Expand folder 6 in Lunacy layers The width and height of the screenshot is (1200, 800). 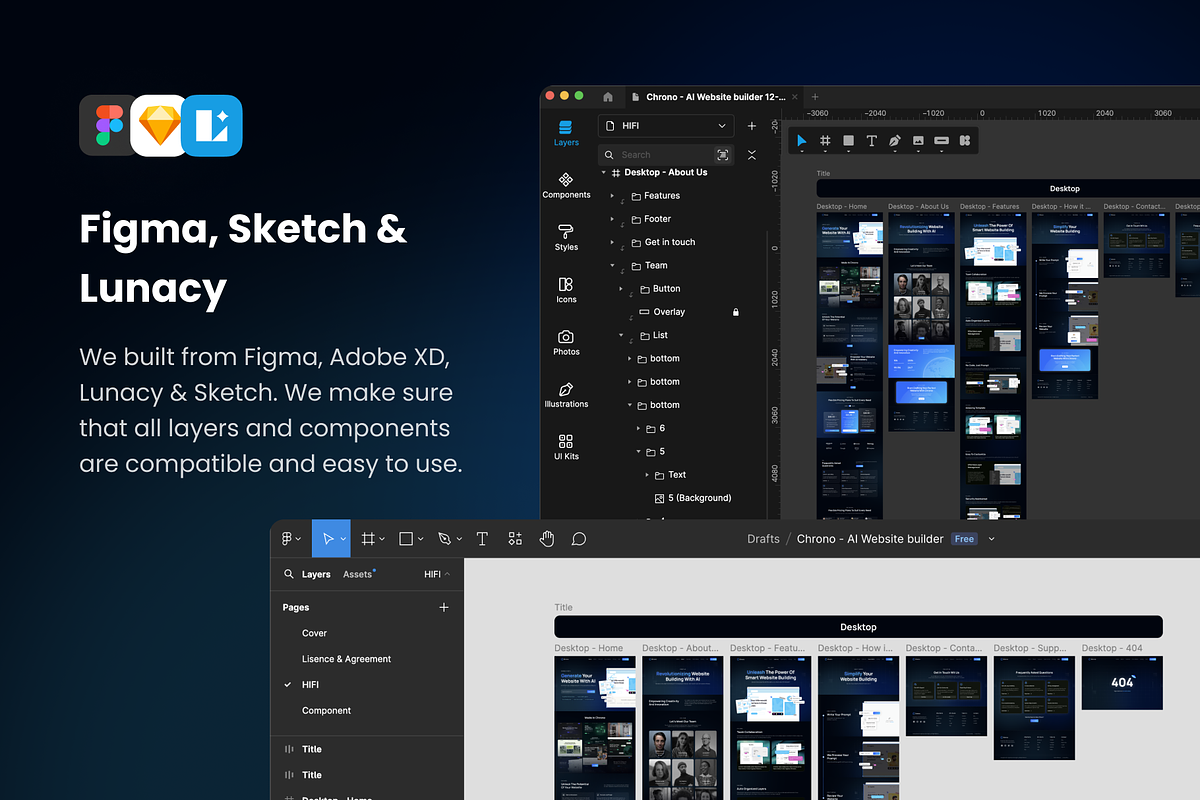(x=638, y=428)
